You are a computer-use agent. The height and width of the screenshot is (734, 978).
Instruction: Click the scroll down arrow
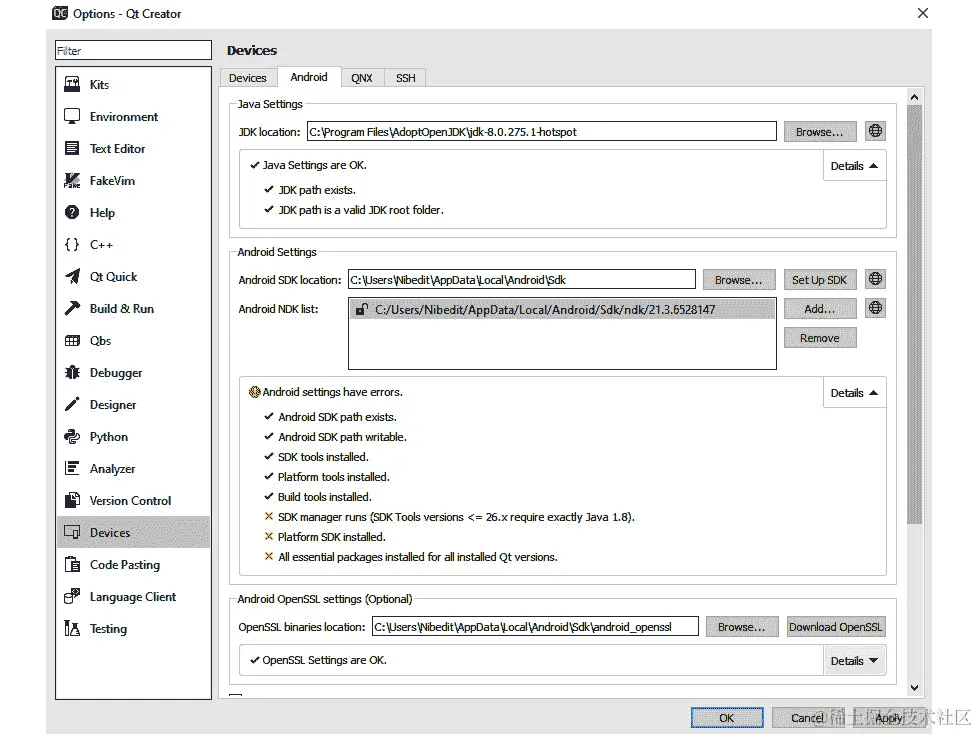(x=914, y=688)
